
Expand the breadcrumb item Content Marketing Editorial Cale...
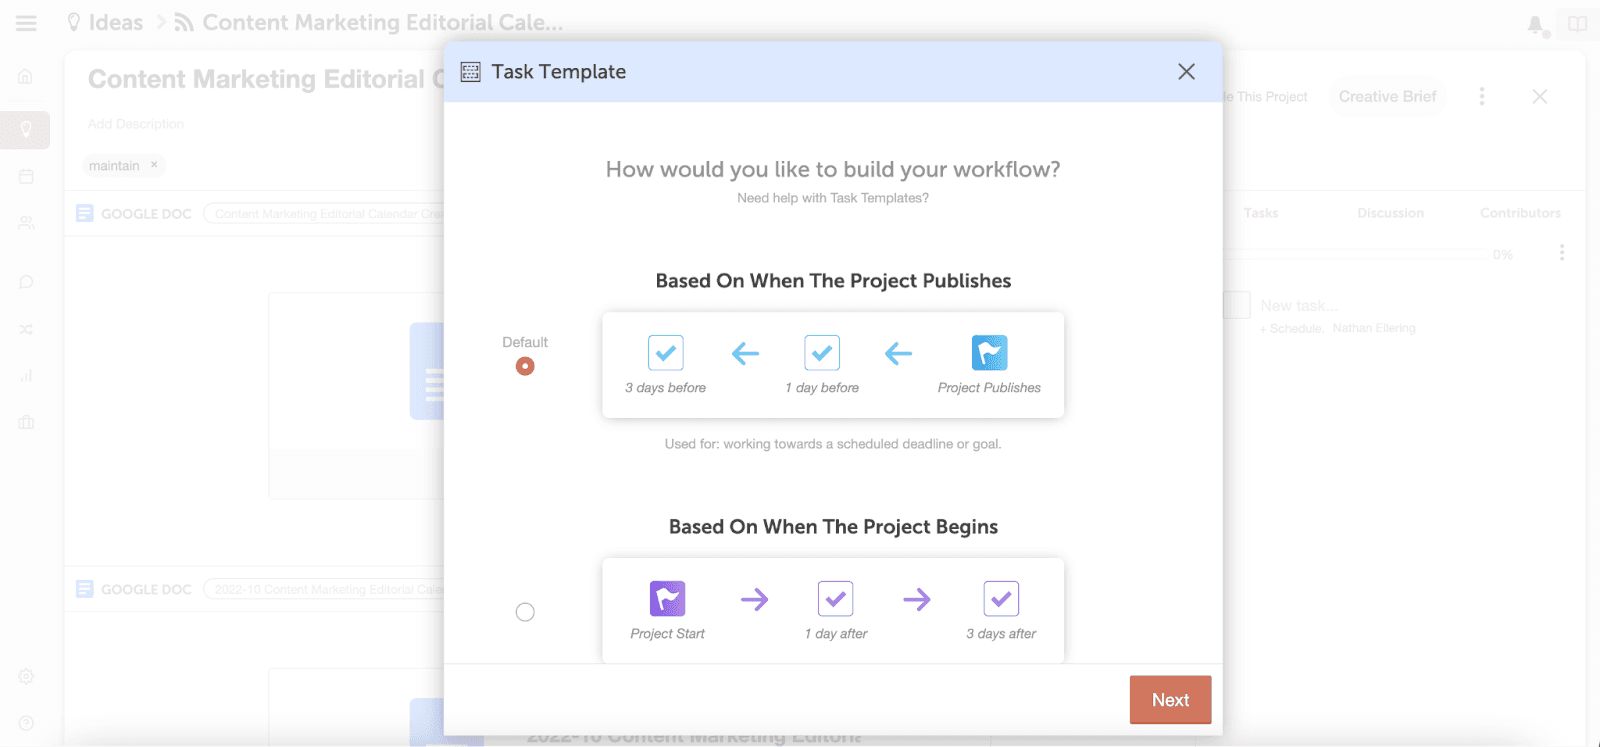[x=380, y=22]
